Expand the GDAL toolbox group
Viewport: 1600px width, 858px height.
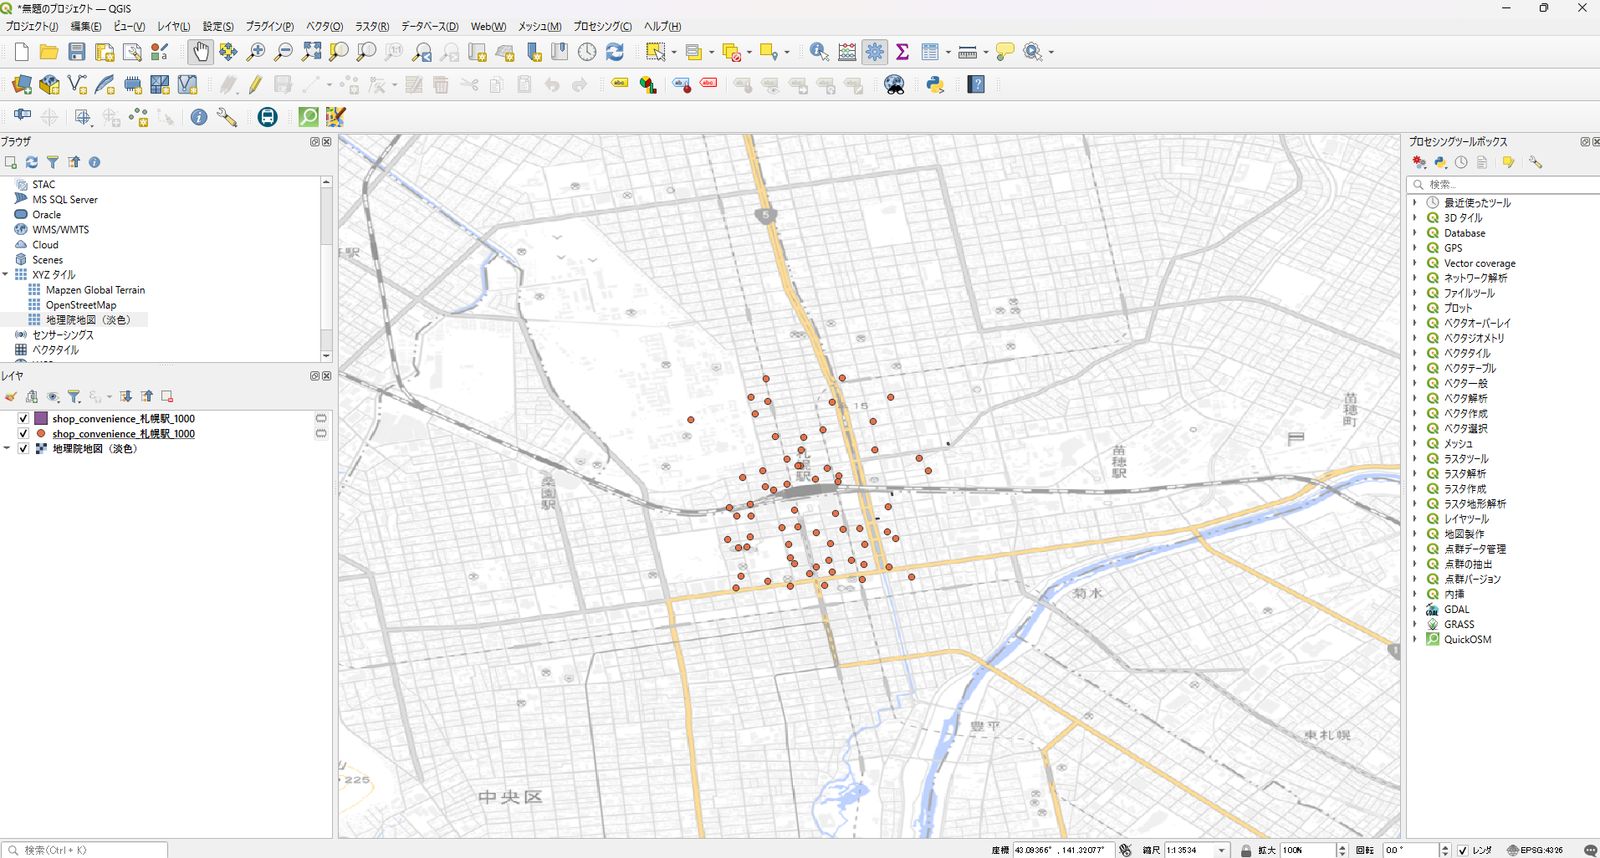pos(1415,609)
